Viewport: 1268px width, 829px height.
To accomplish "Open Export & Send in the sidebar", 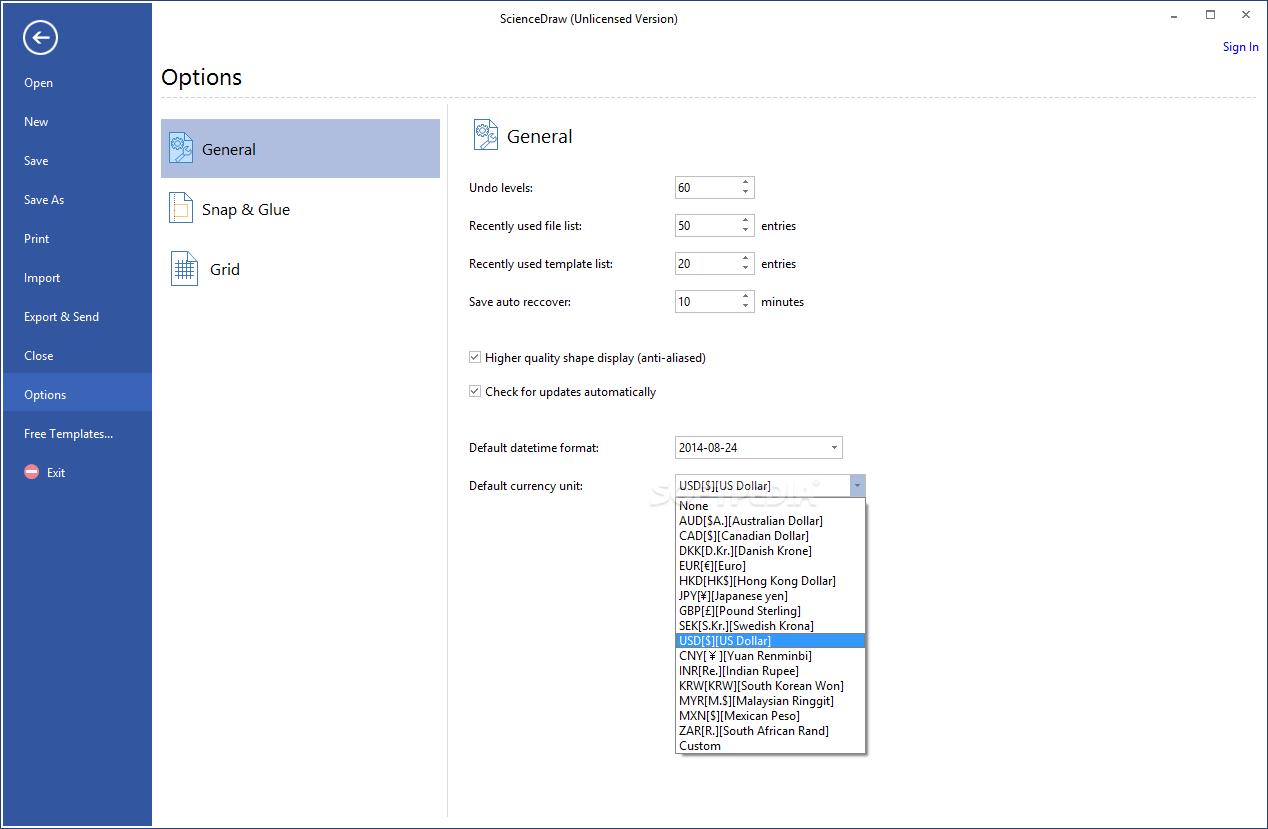I will coord(62,317).
